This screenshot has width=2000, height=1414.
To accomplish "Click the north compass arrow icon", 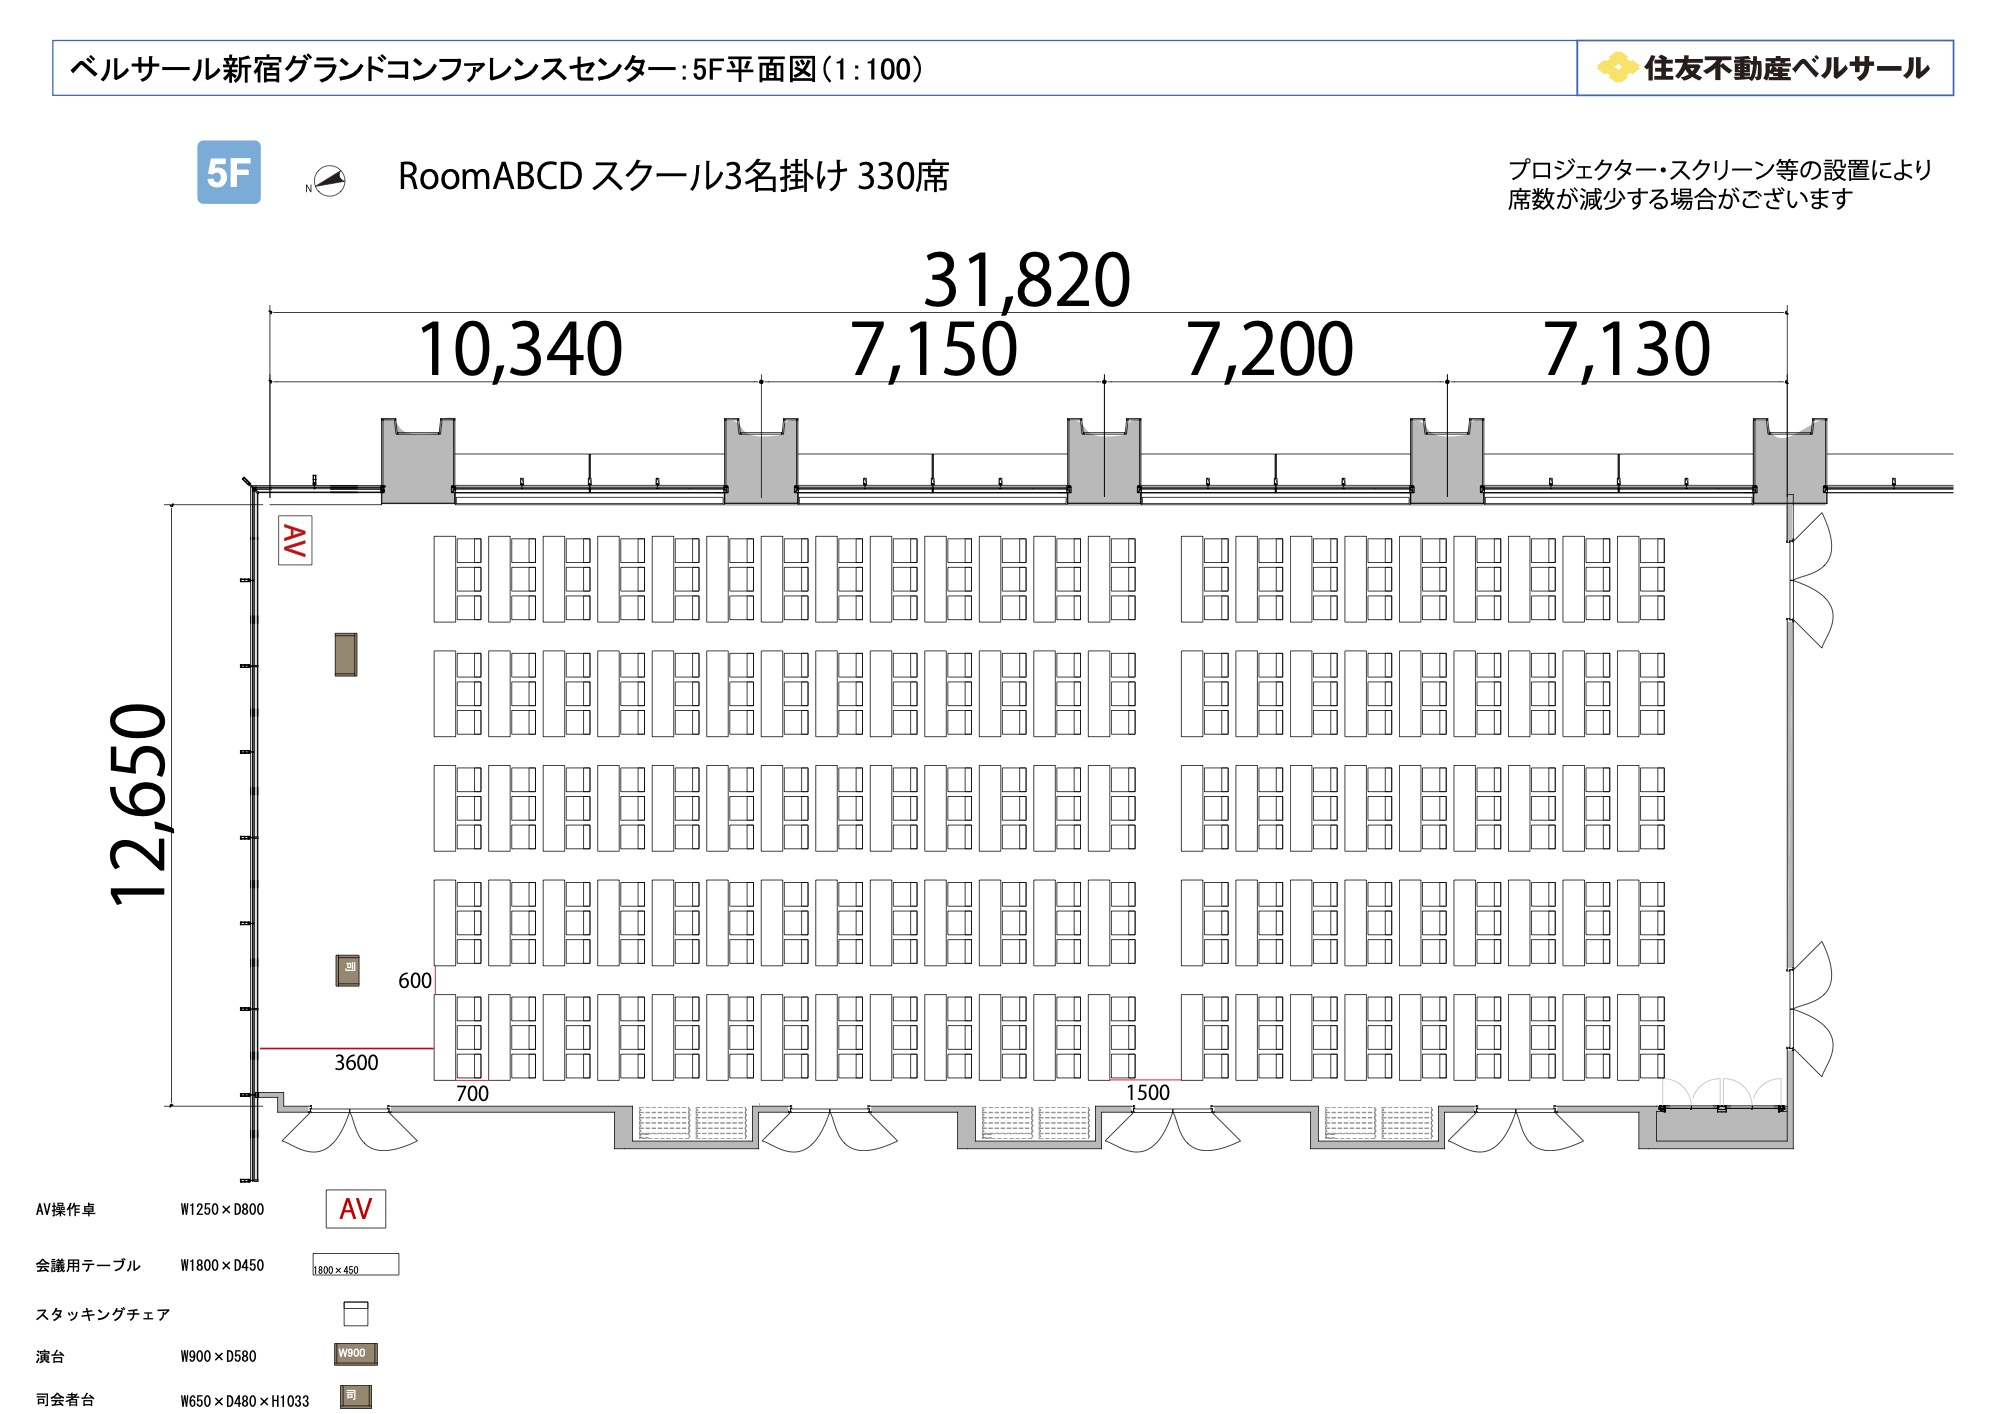I will [x=328, y=181].
